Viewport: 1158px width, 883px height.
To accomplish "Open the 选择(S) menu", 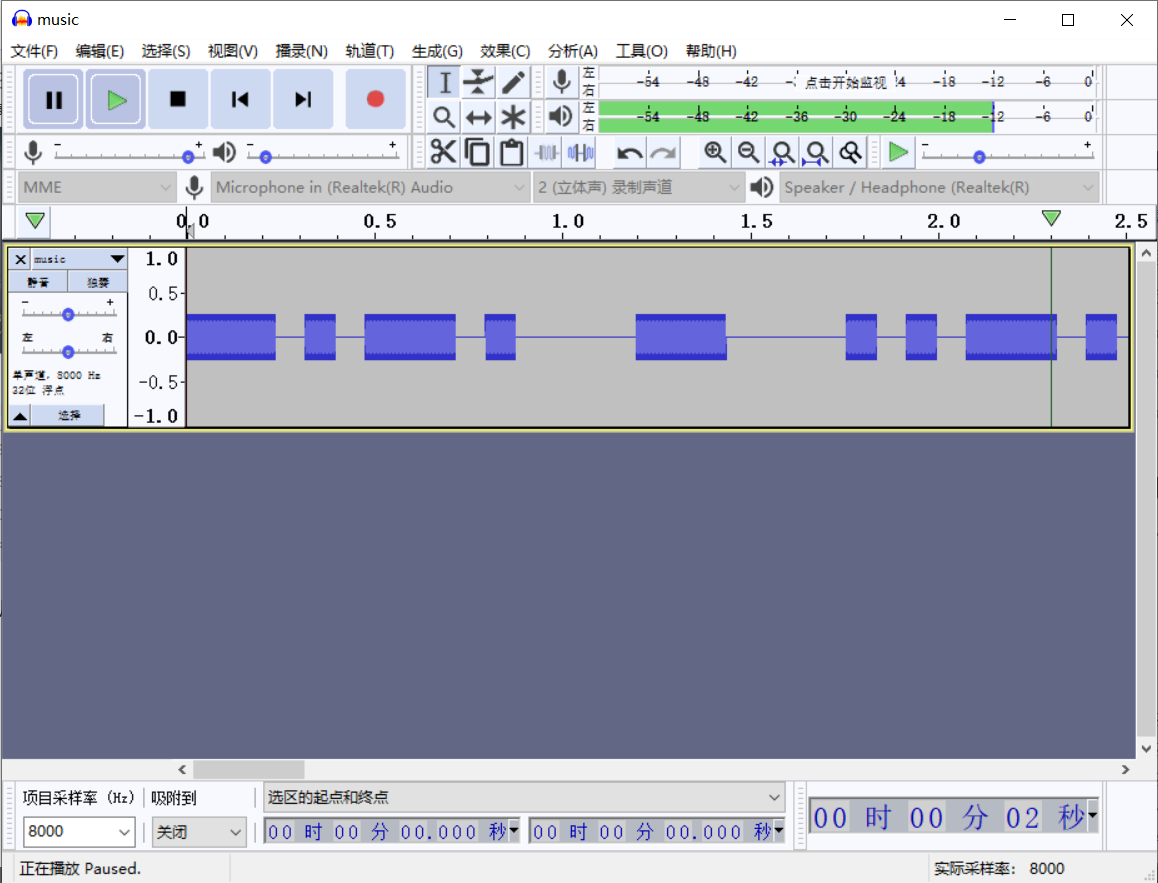I will (165, 51).
